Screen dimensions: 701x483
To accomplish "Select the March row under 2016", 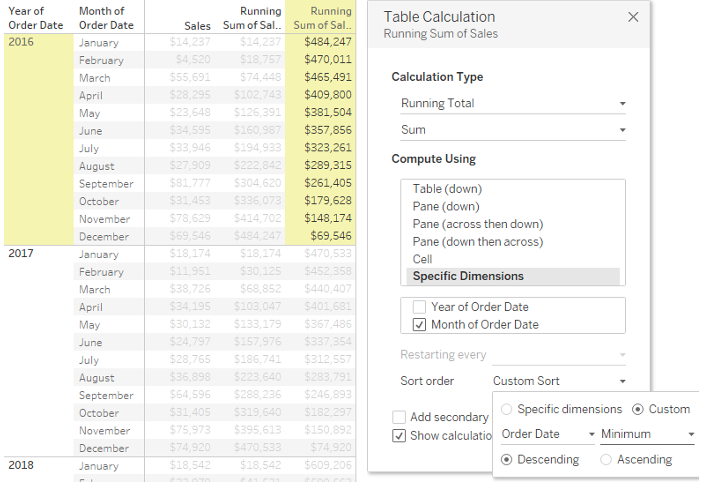I will pos(95,78).
